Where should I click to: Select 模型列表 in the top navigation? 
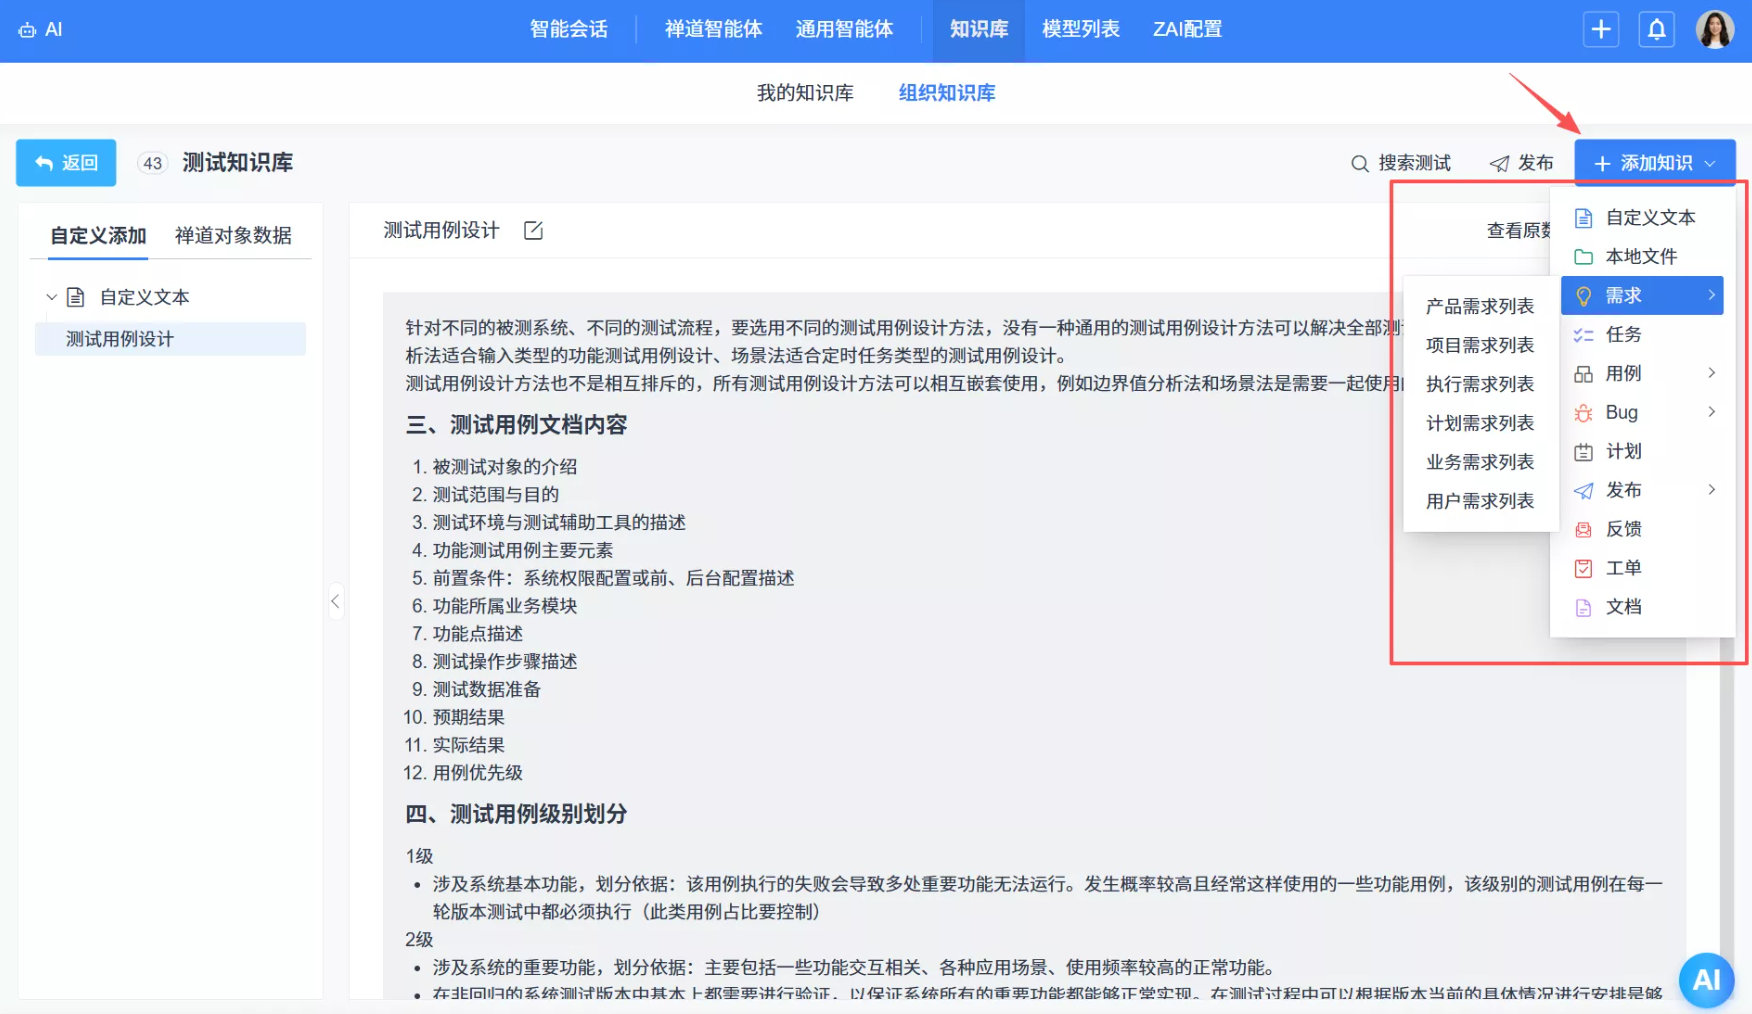[x=1080, y=29]
